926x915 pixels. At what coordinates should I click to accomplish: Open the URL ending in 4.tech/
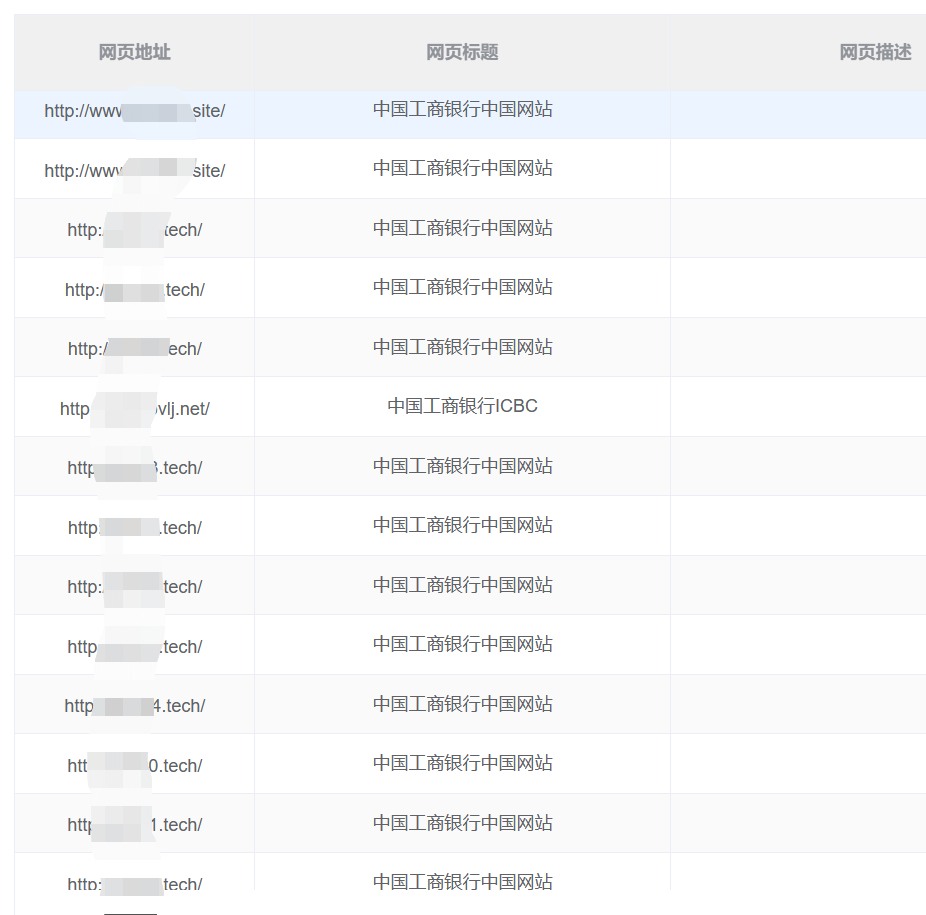(135, 706)
